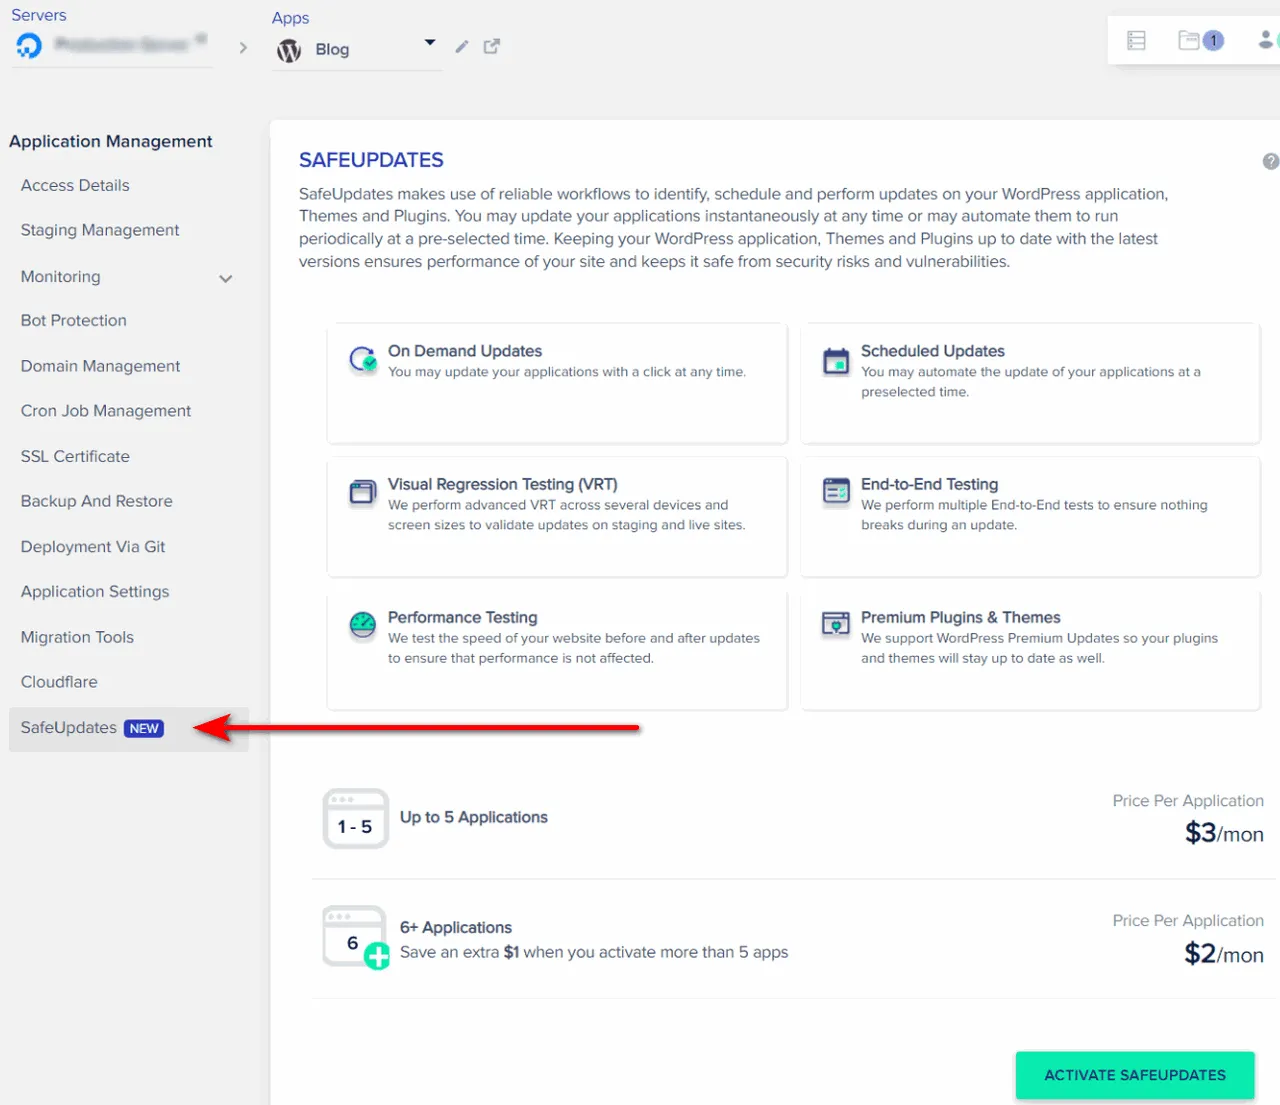
Task: Click the 6+ Applications text
Action: (456, 927)
